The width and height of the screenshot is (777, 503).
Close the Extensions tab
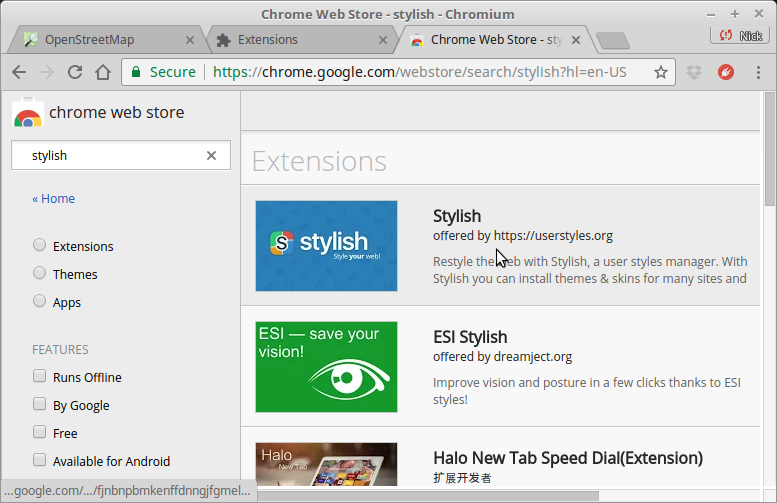tap(383, 40)
